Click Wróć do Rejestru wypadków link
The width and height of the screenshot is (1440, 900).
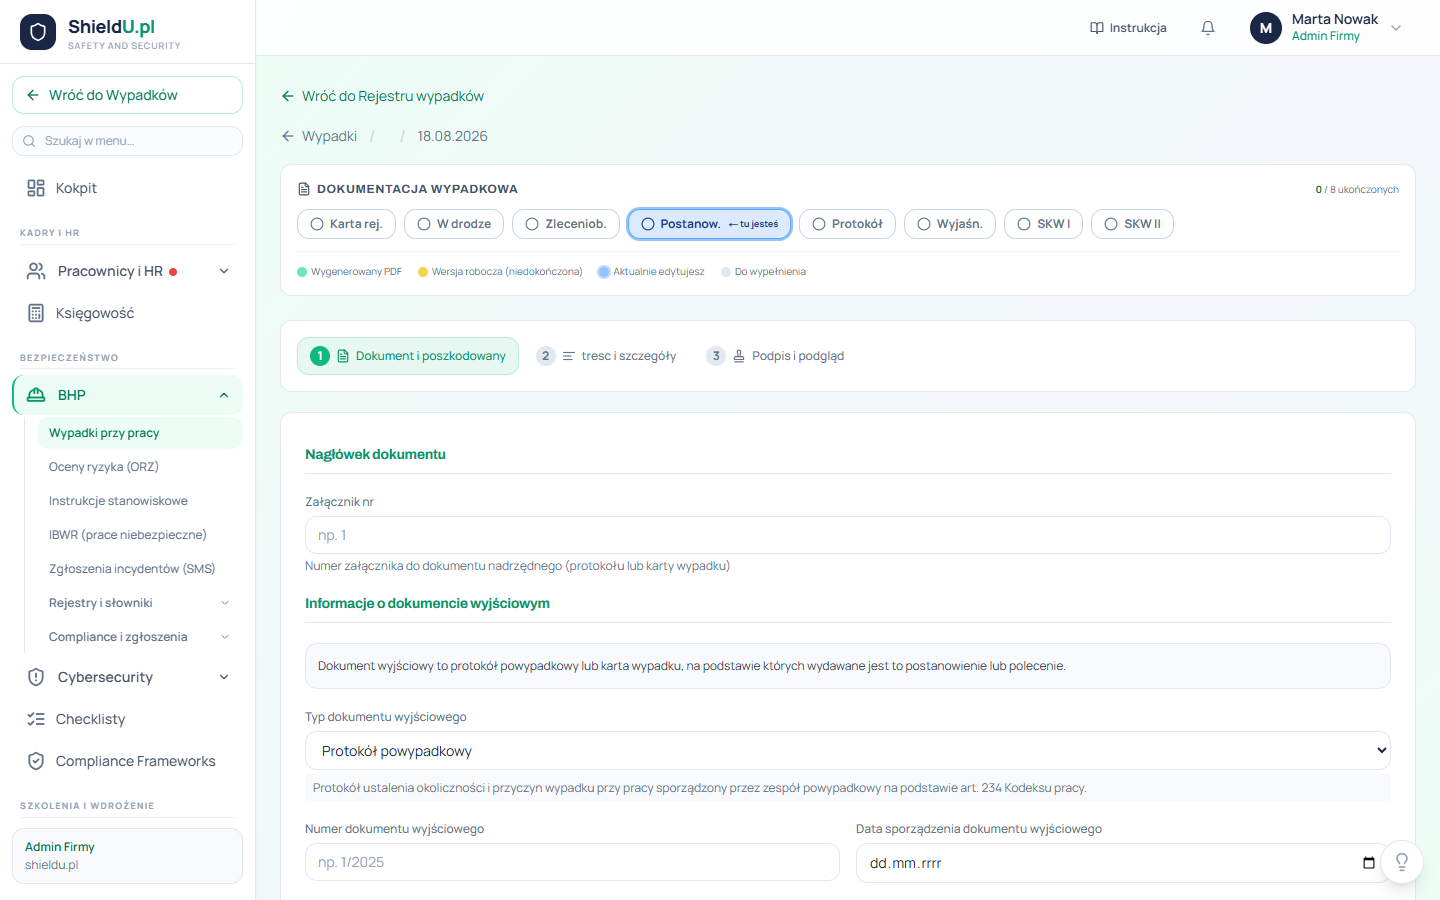point(383,96)
